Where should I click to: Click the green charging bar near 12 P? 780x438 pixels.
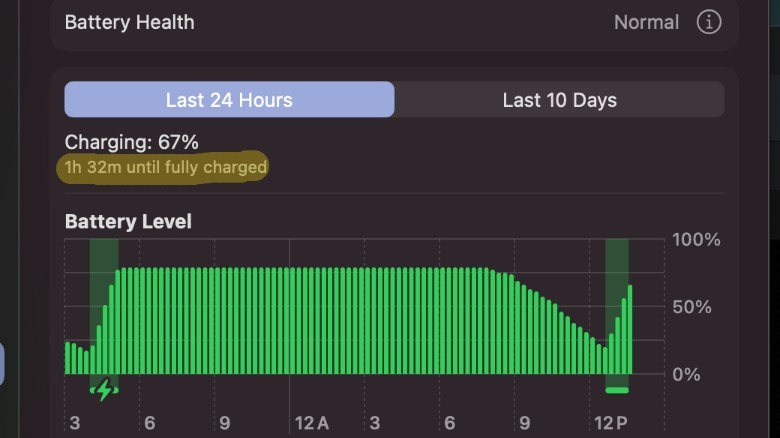point(617,390)
